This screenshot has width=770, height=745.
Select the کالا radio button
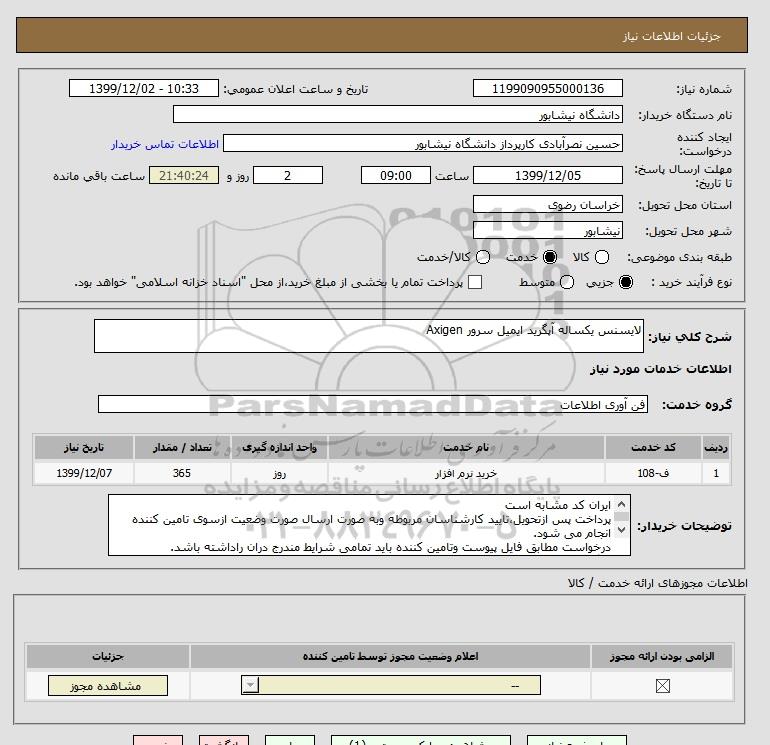(602, 257)
